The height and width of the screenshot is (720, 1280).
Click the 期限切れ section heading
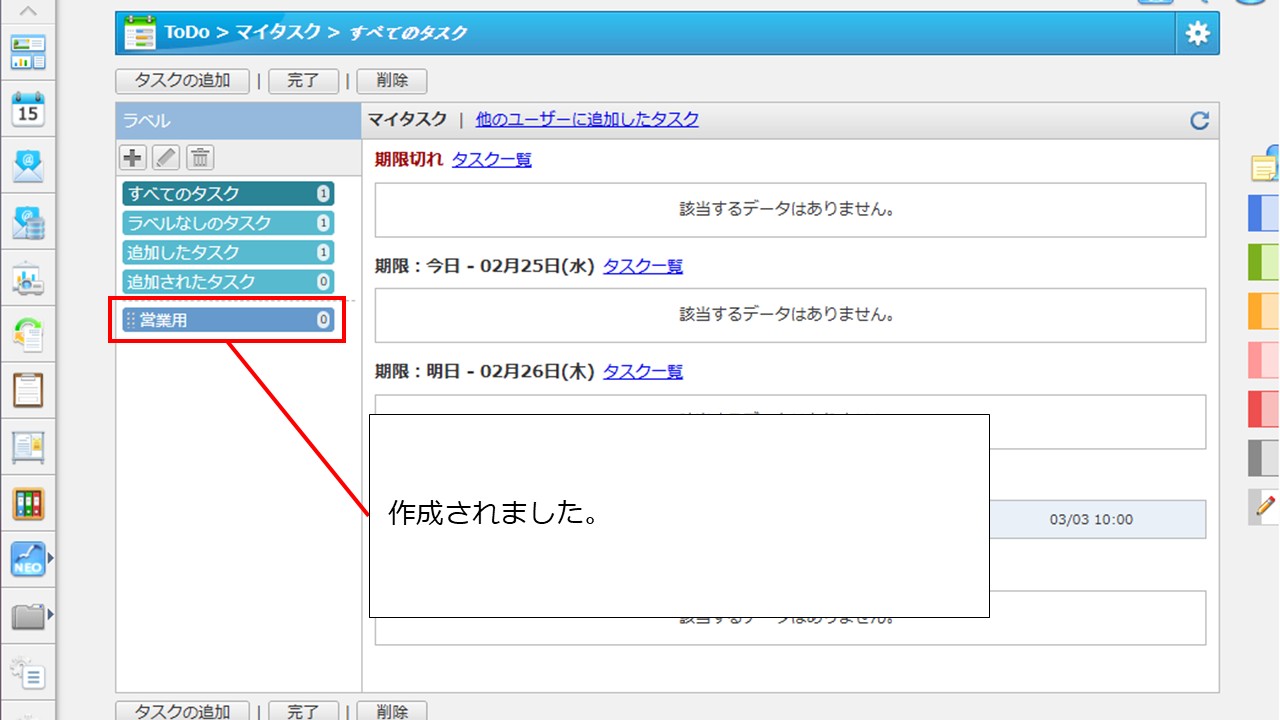tap(409, 159)
